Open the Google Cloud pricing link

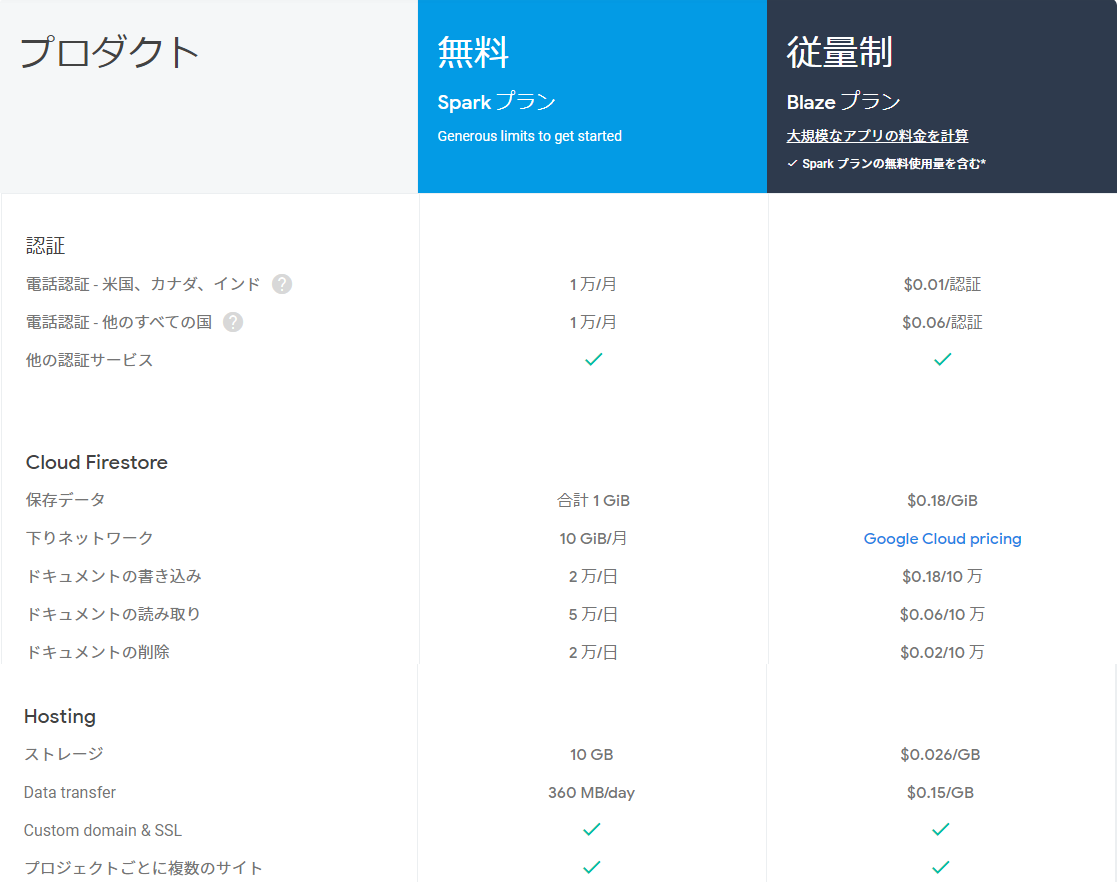942,539
